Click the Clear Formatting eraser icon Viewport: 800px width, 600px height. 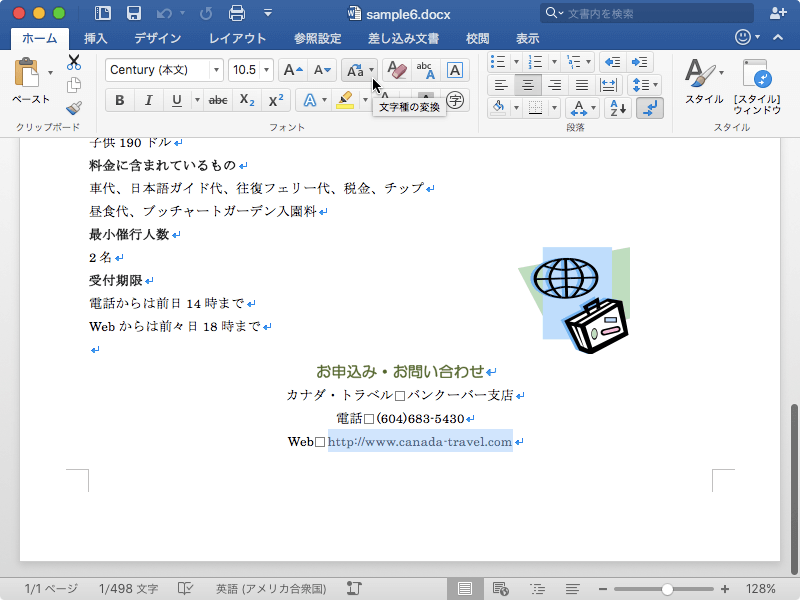coord(397,70)
